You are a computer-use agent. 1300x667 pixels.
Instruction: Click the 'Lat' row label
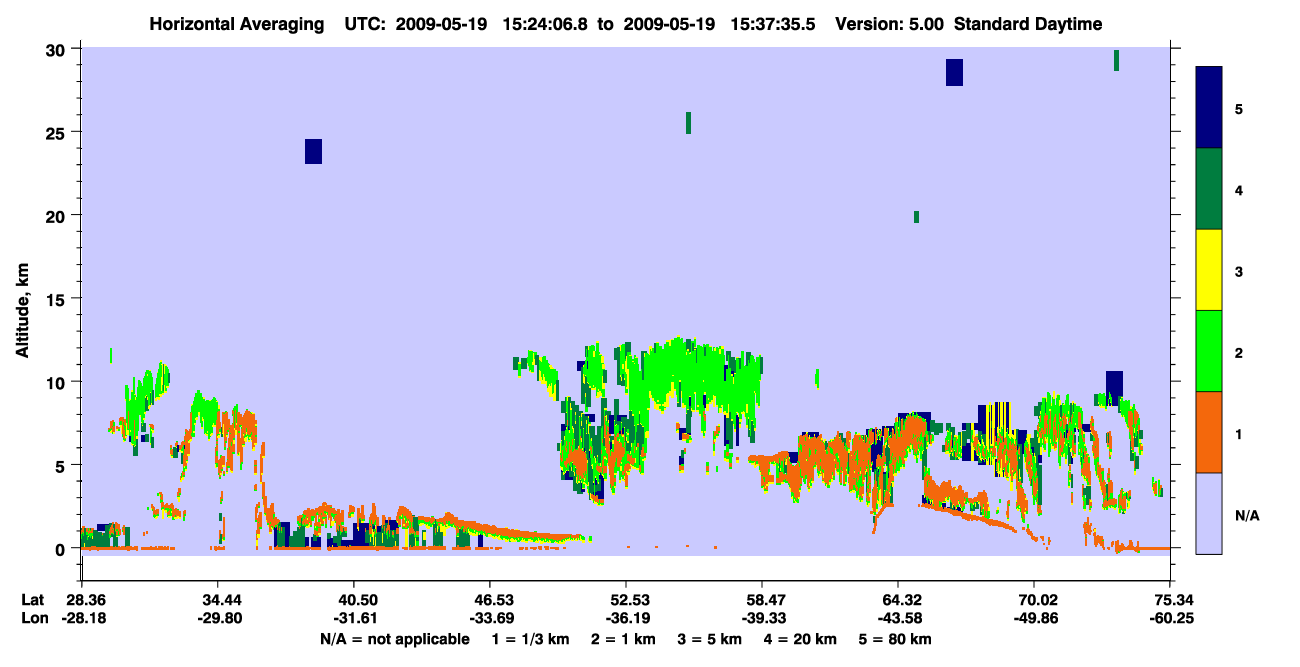(x=32, y=599)
